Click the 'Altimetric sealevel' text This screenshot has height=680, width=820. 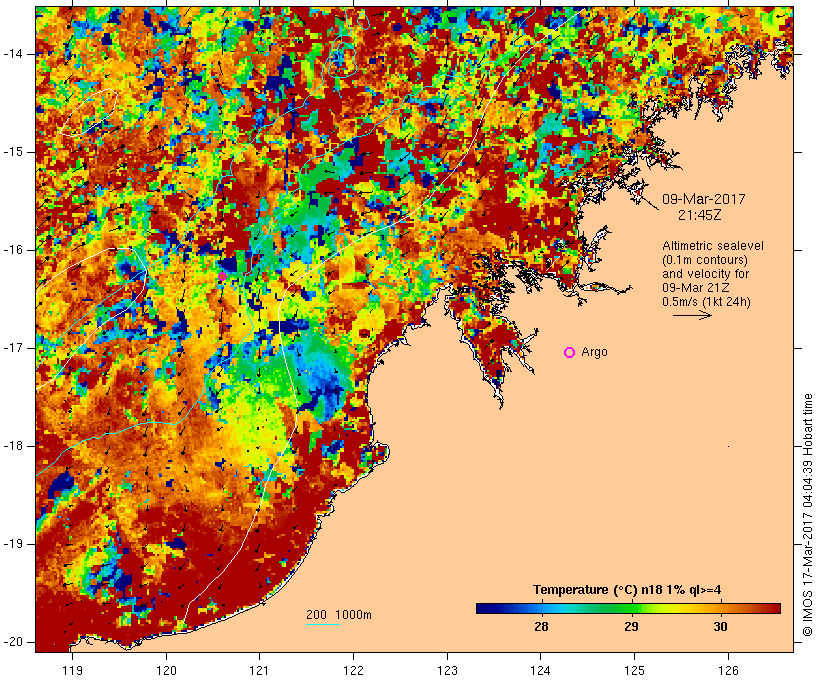(x=713, y=245)
